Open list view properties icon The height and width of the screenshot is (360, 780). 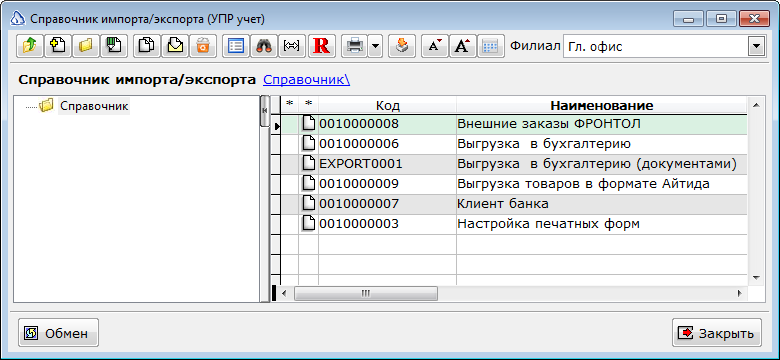tap(235, 46)
